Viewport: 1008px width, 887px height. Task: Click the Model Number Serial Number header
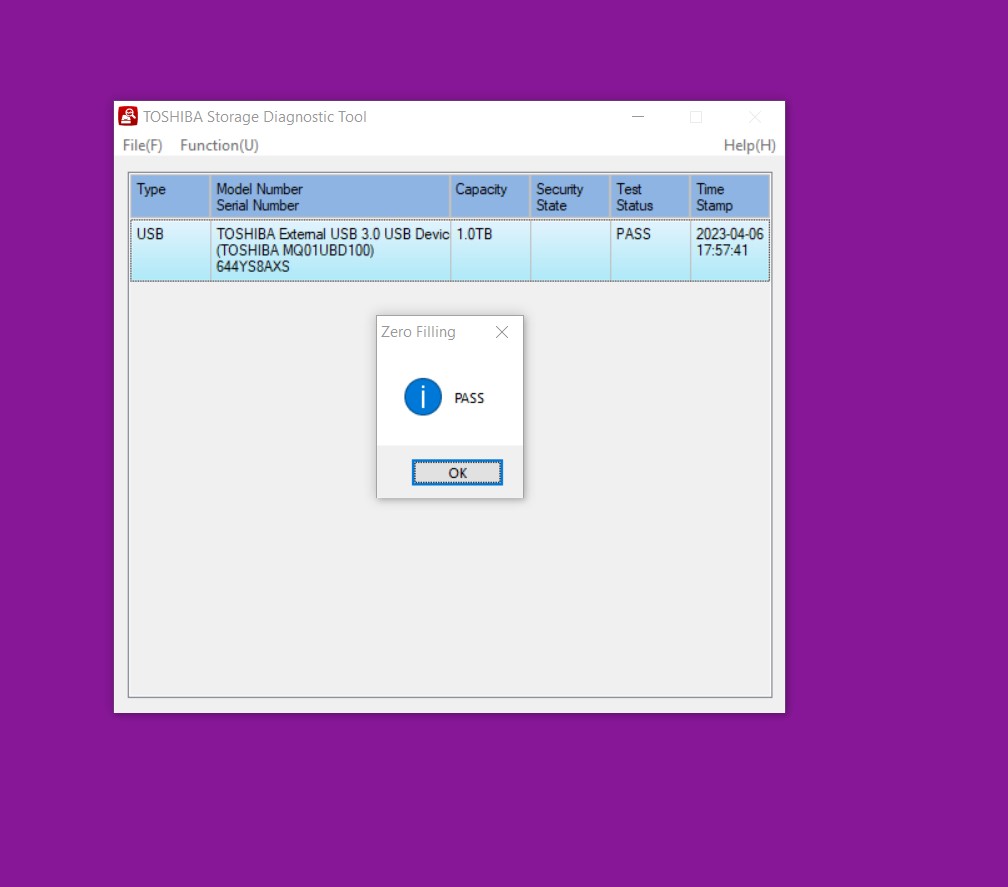pyautogui.click(x=330, y=197)
